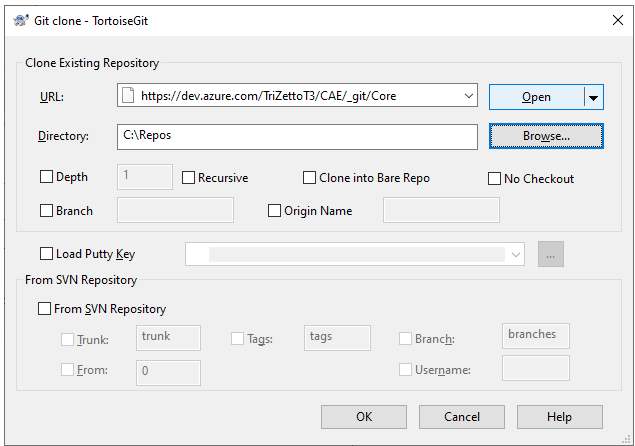This screenshot has height=446, width=635.
Task: Expand the URL history dropdown
Action: pyautogui.click(x=469, y=97)
